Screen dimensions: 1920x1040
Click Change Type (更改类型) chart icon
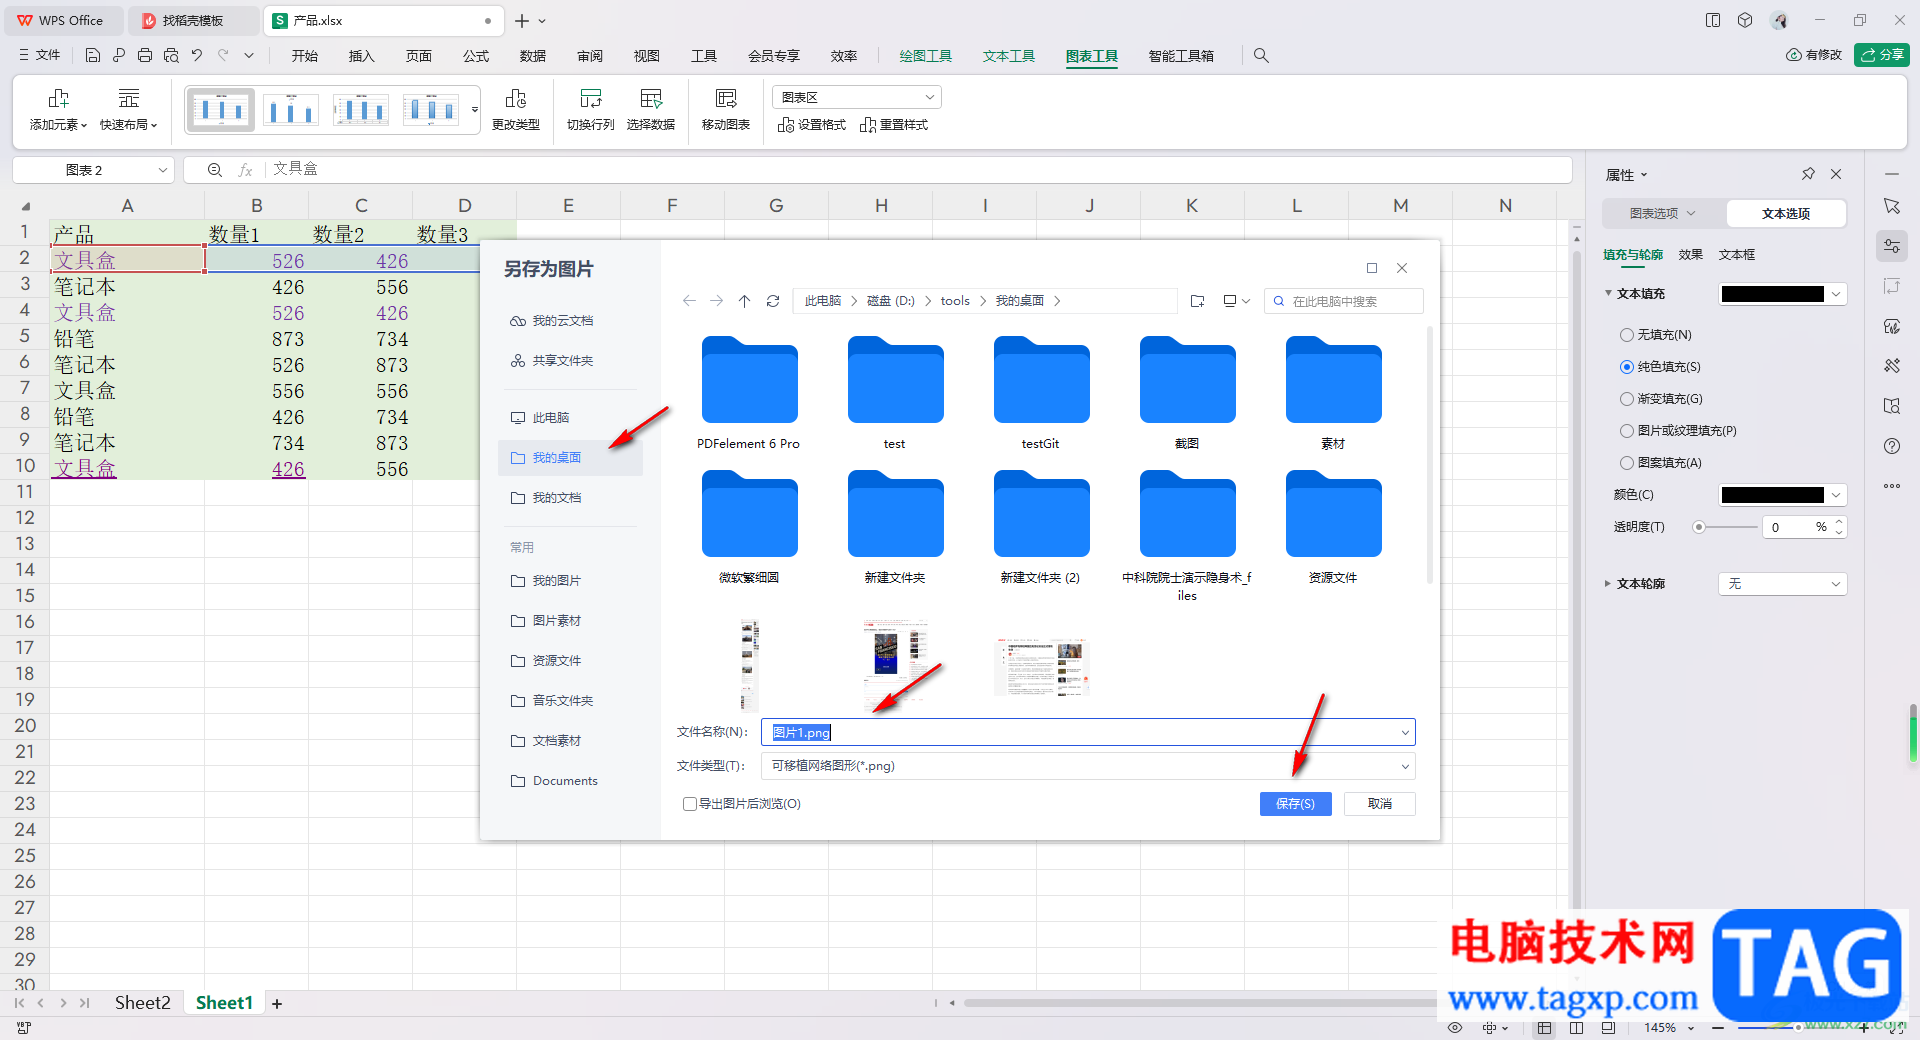(x=516, y=98)
